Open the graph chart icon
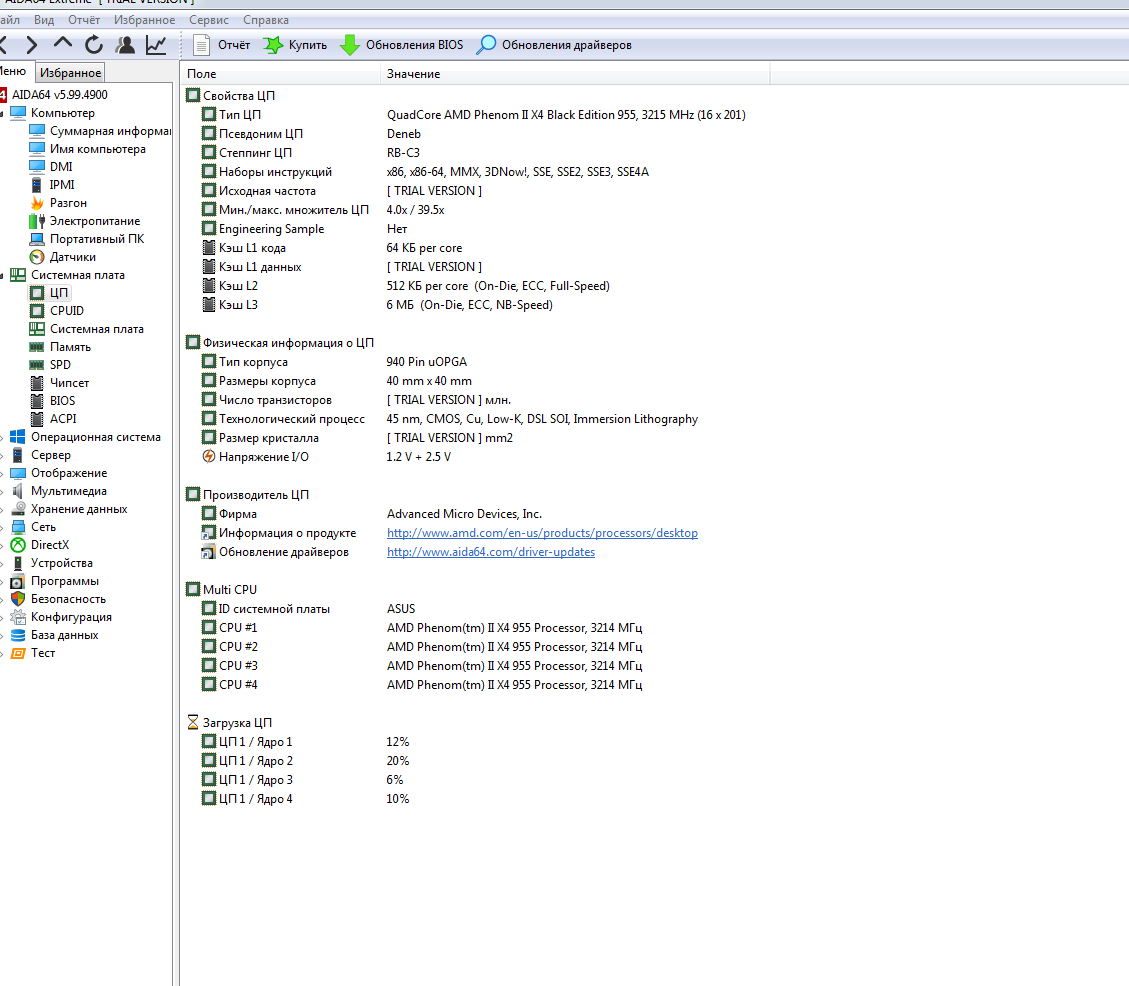1129x986 pixels. [156, 45]
